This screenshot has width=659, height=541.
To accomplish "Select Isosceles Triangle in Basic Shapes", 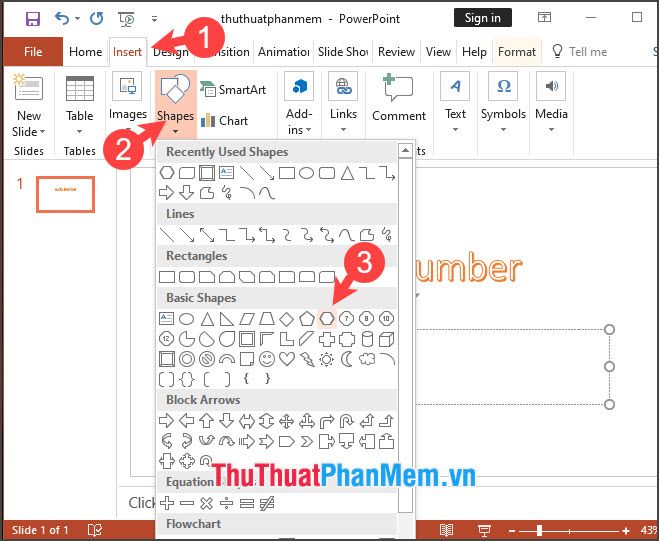I will [x=207, y=319].
